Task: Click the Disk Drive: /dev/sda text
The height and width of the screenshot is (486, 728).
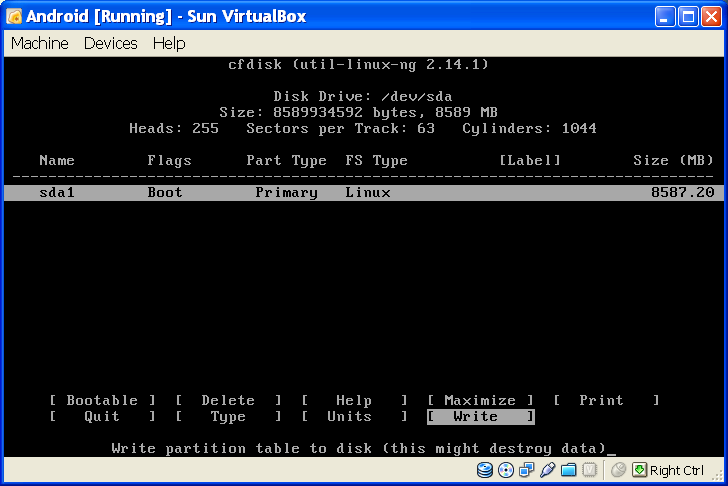Action: coord(363,96)
